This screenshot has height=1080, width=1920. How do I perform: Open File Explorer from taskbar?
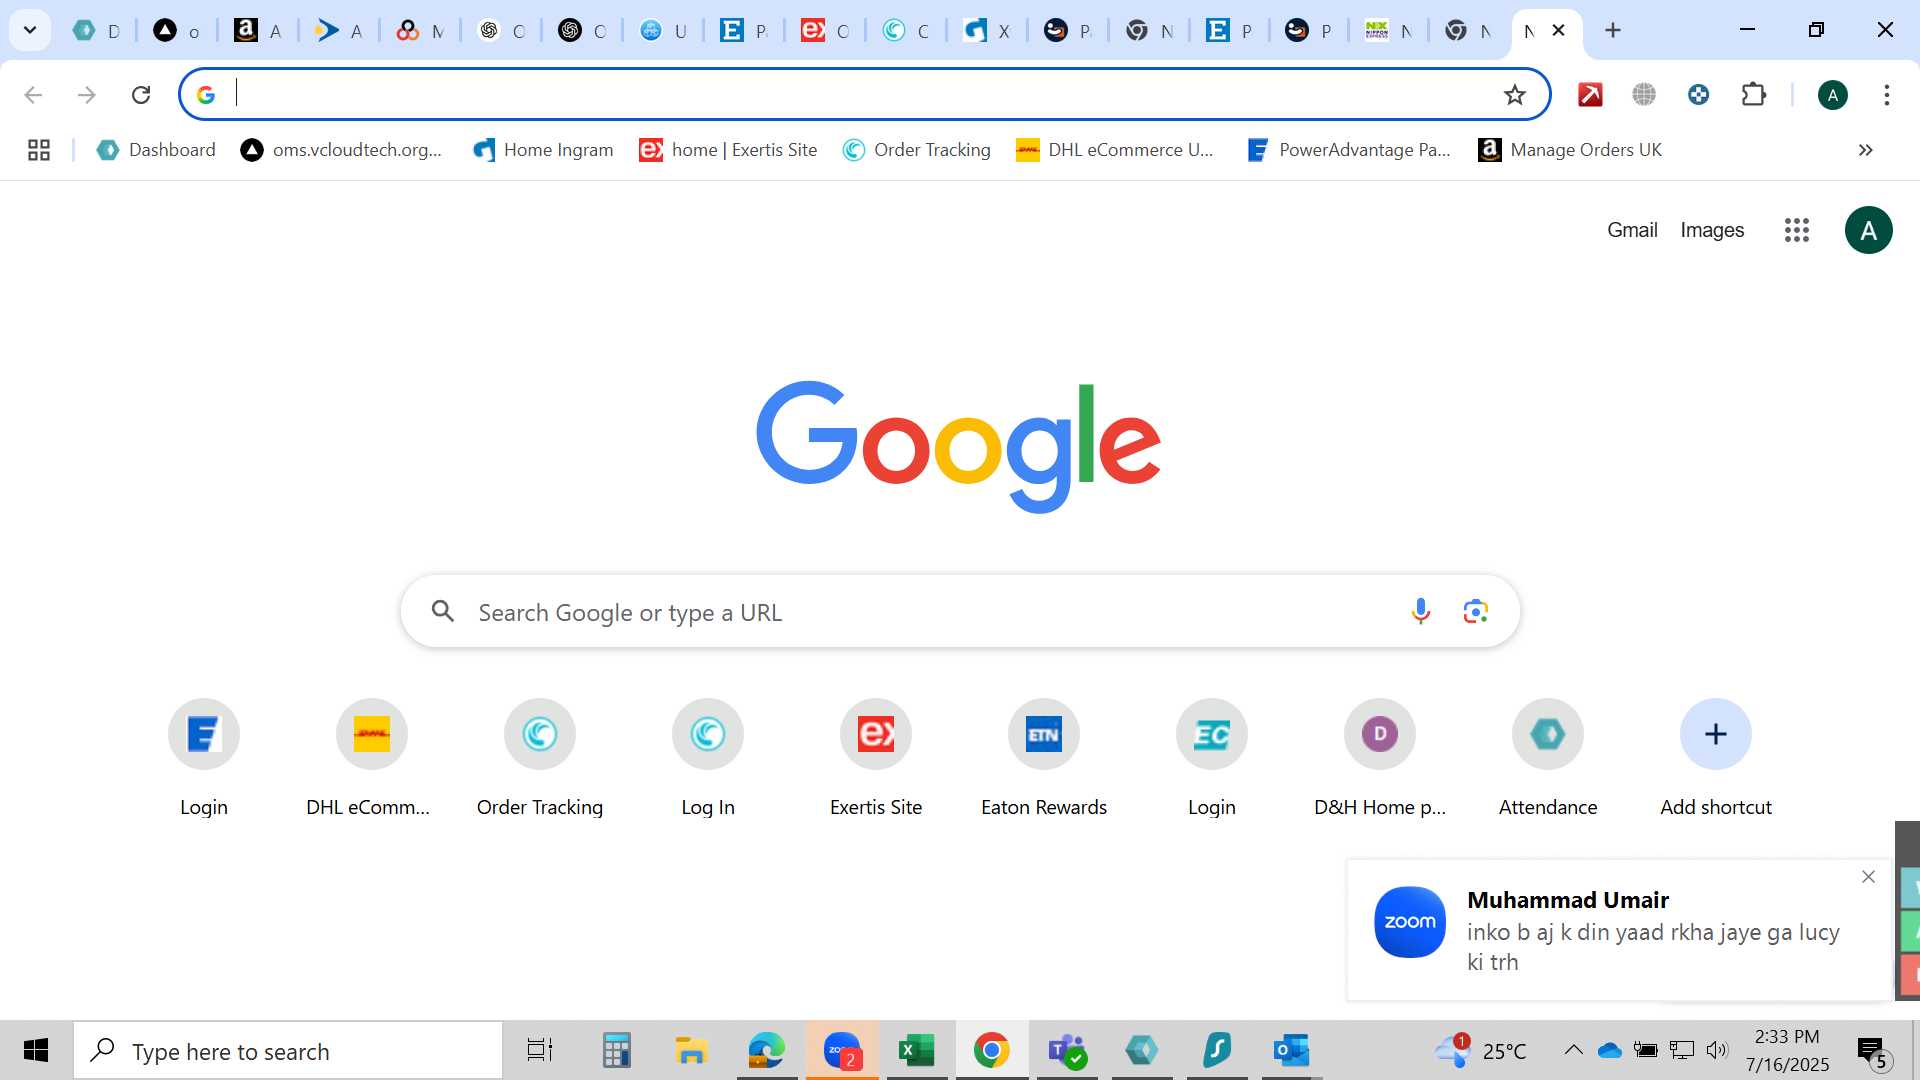[x=691, y=1050]
